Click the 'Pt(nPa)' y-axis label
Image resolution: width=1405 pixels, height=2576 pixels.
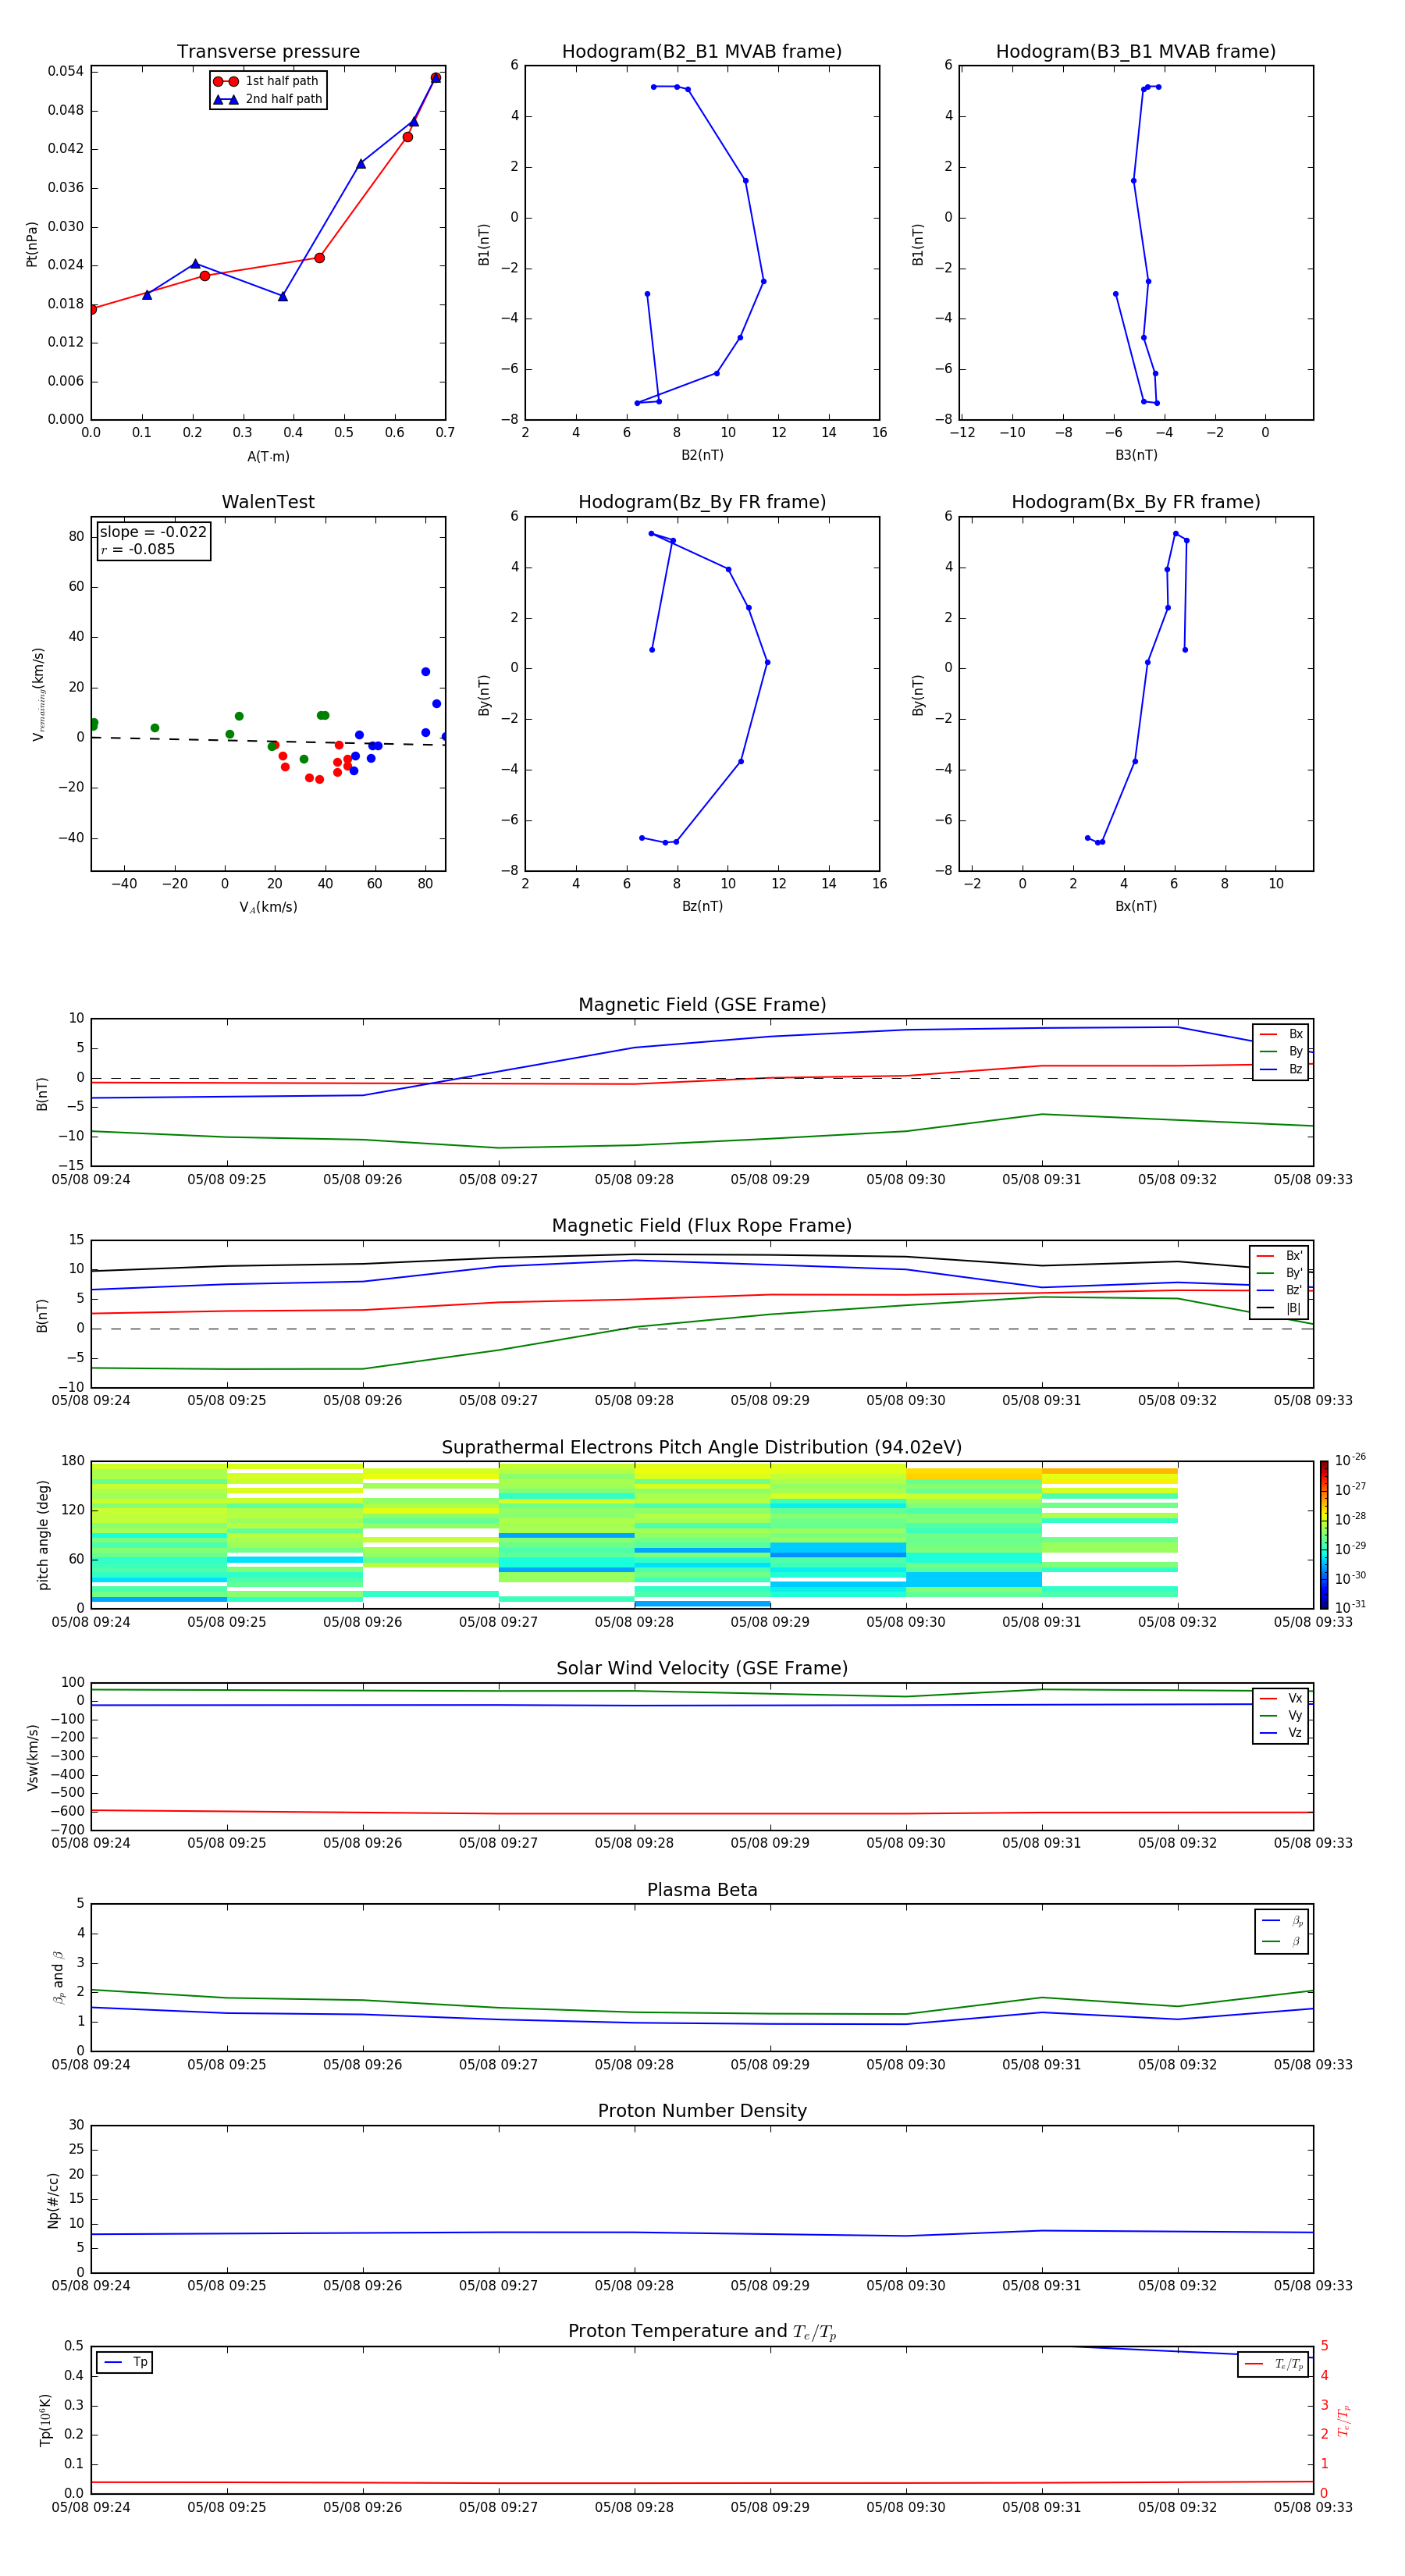pyautogui.click(x=32, y=244)
